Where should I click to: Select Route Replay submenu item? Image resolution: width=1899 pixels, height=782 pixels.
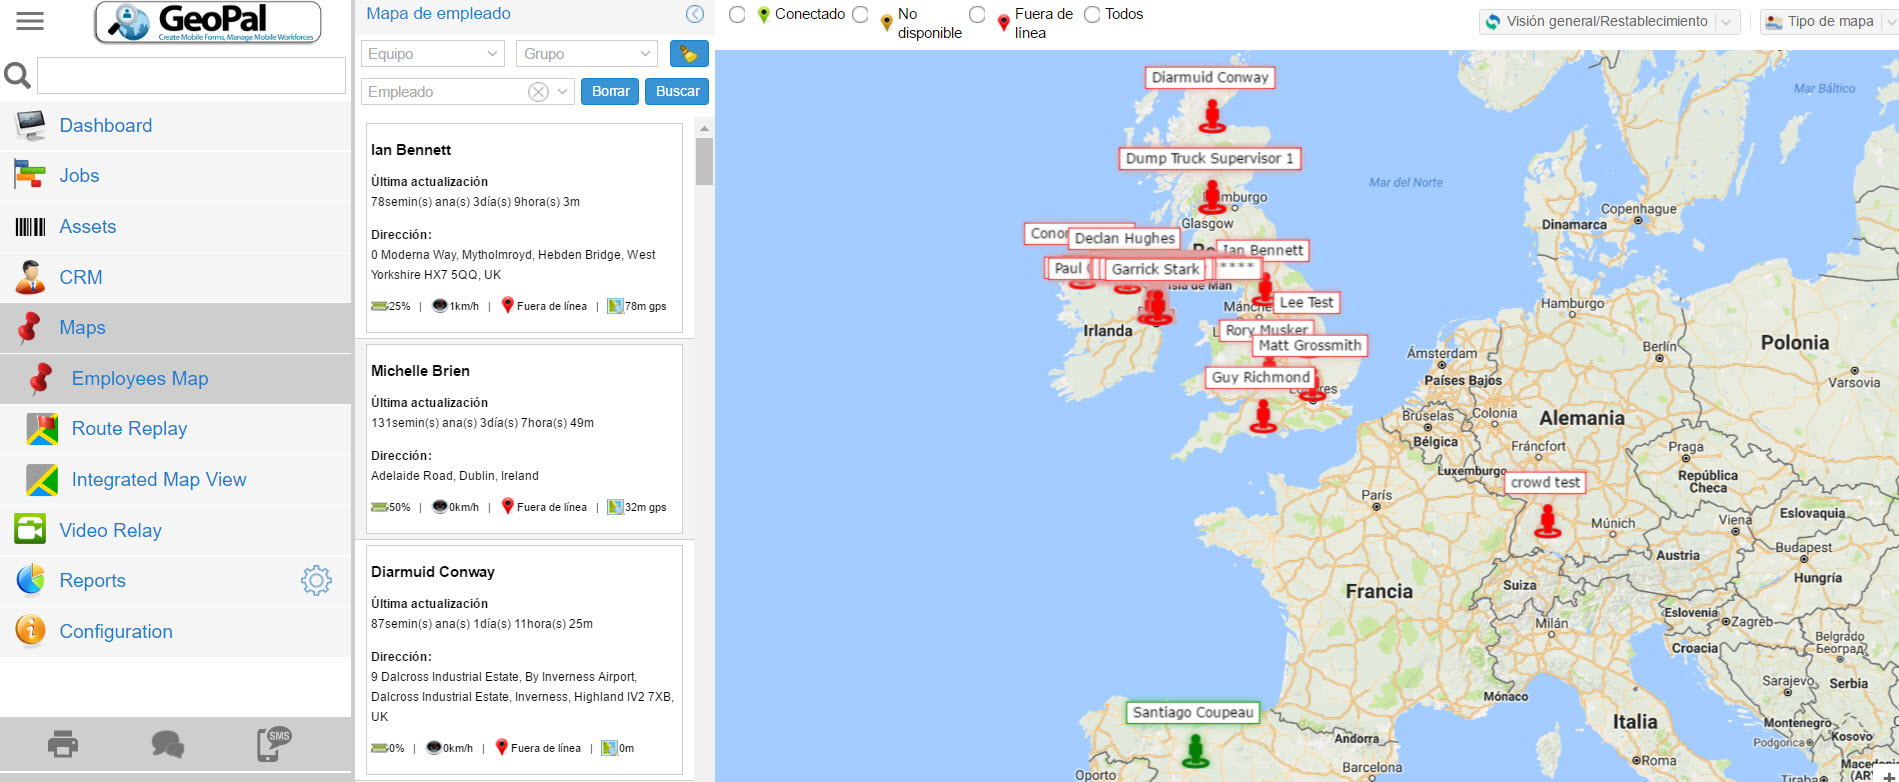click(x=176, y=429)
